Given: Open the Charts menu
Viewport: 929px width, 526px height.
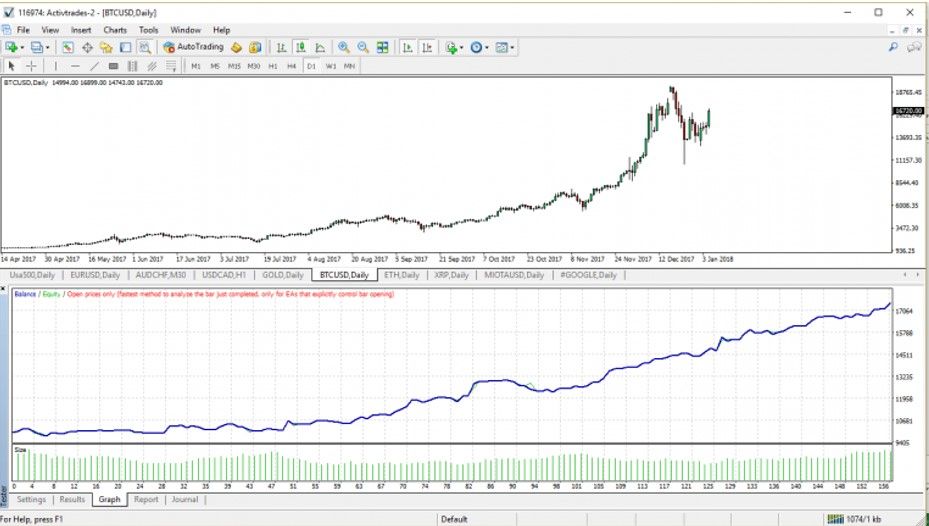Looking at the screenshot, I should [x=115, y=30].
